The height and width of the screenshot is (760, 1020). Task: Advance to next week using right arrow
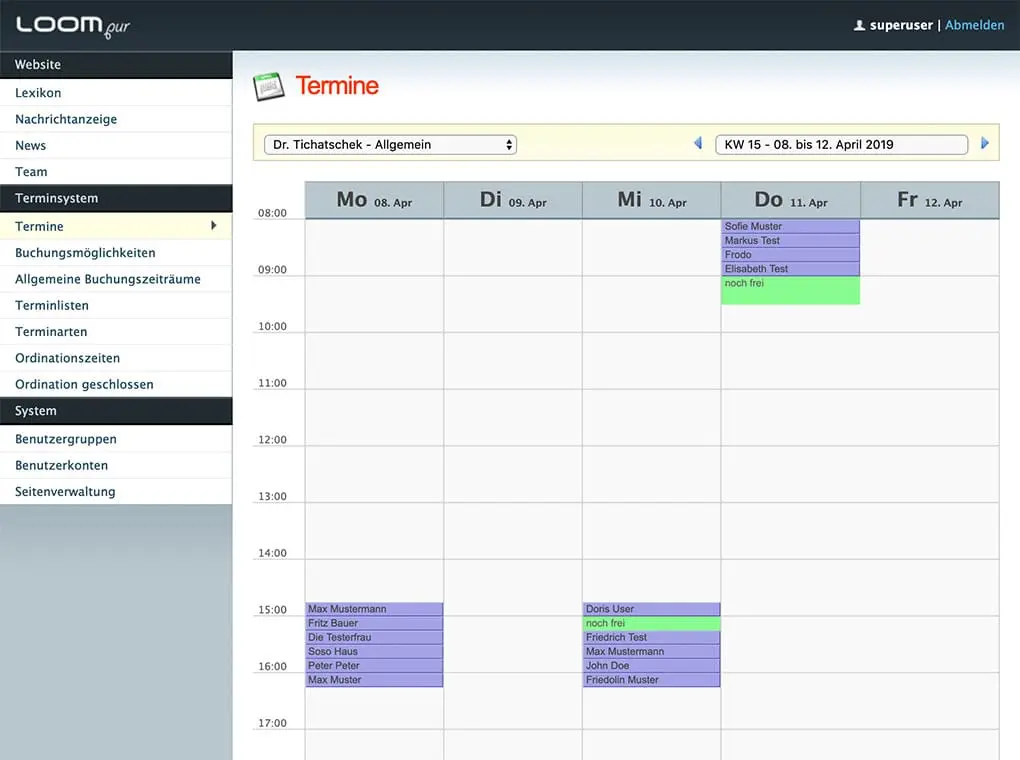pyautogui.click(x=985, y=144)
